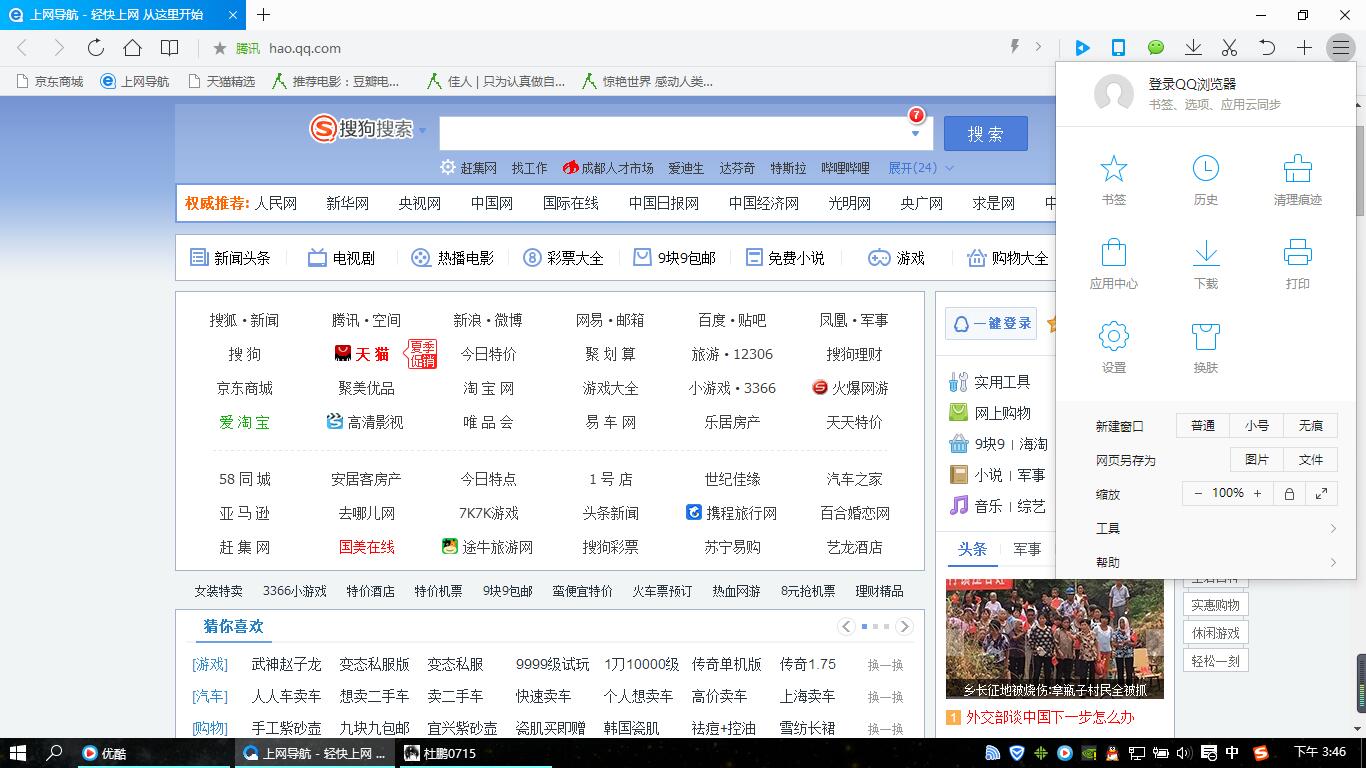1366x768 pixels.
Task: Click the browser back arrow
Action: point(23,47)
